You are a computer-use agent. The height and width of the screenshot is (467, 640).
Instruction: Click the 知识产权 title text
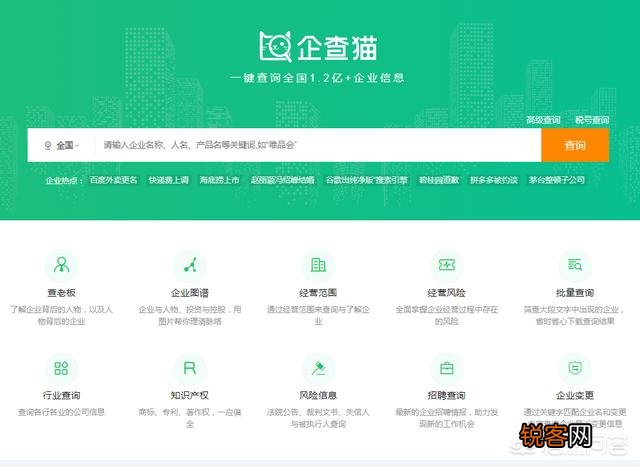190,395
